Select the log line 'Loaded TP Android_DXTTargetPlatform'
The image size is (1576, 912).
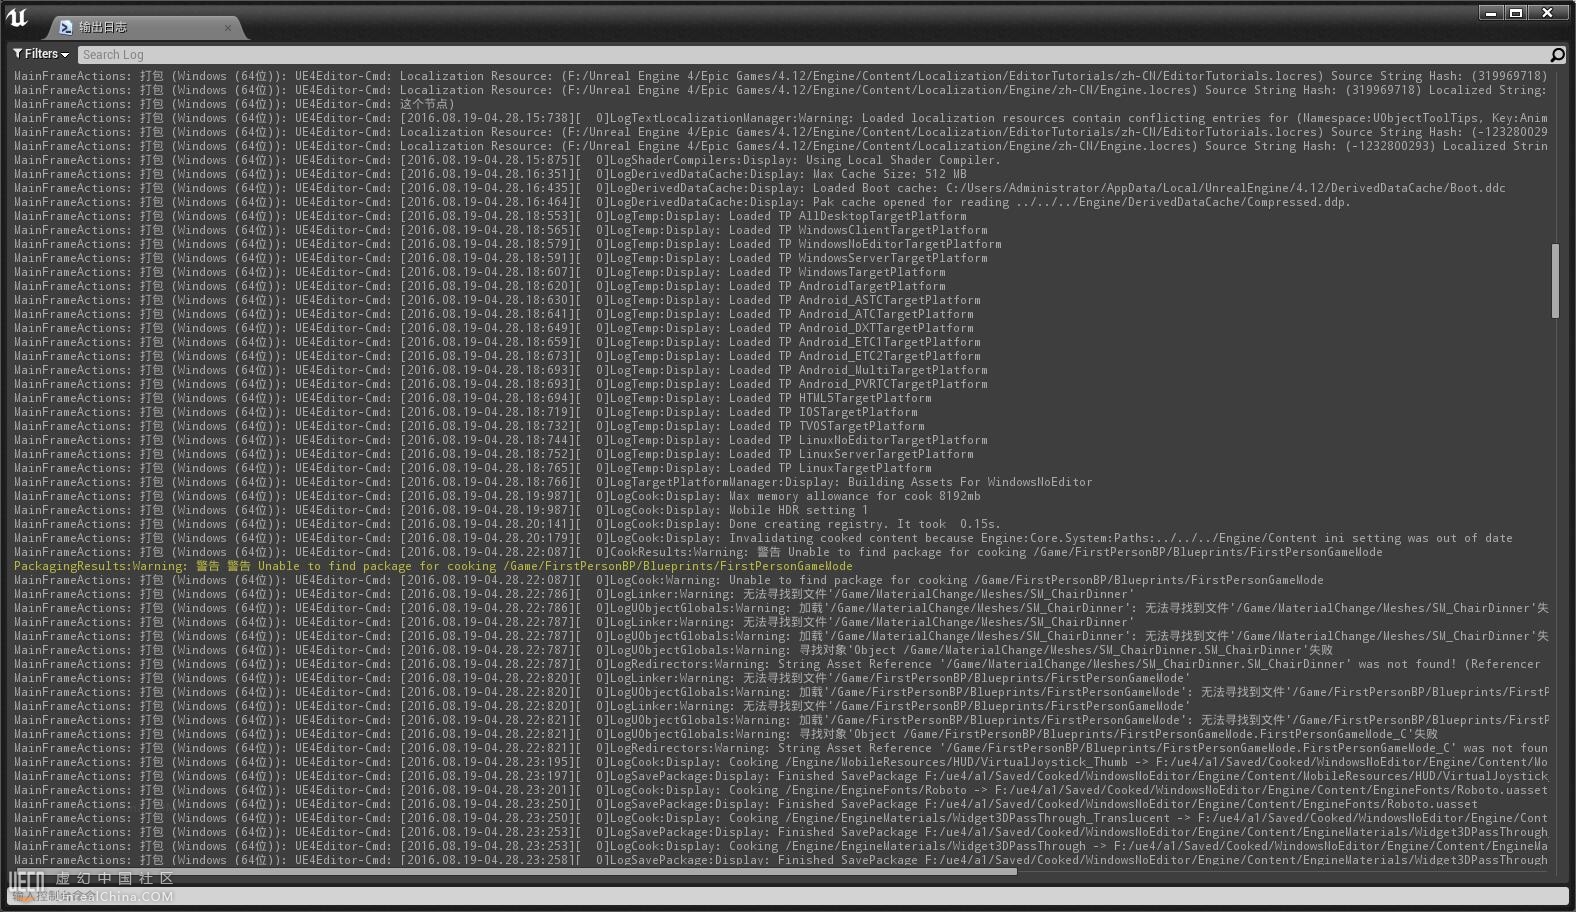pos(493,328)
